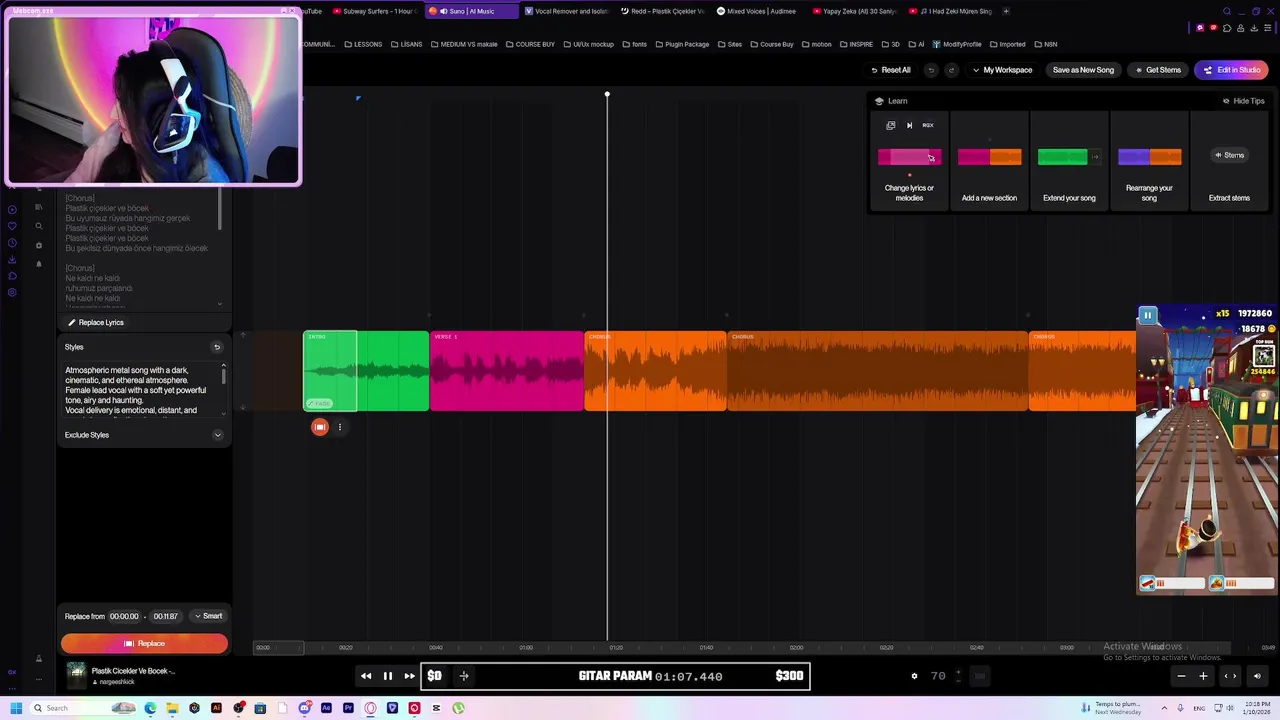Open the heart favorites icon in left sidebar
This screenshot has height=720, width=1280.
pyautogui.click(x=12, y=226)
